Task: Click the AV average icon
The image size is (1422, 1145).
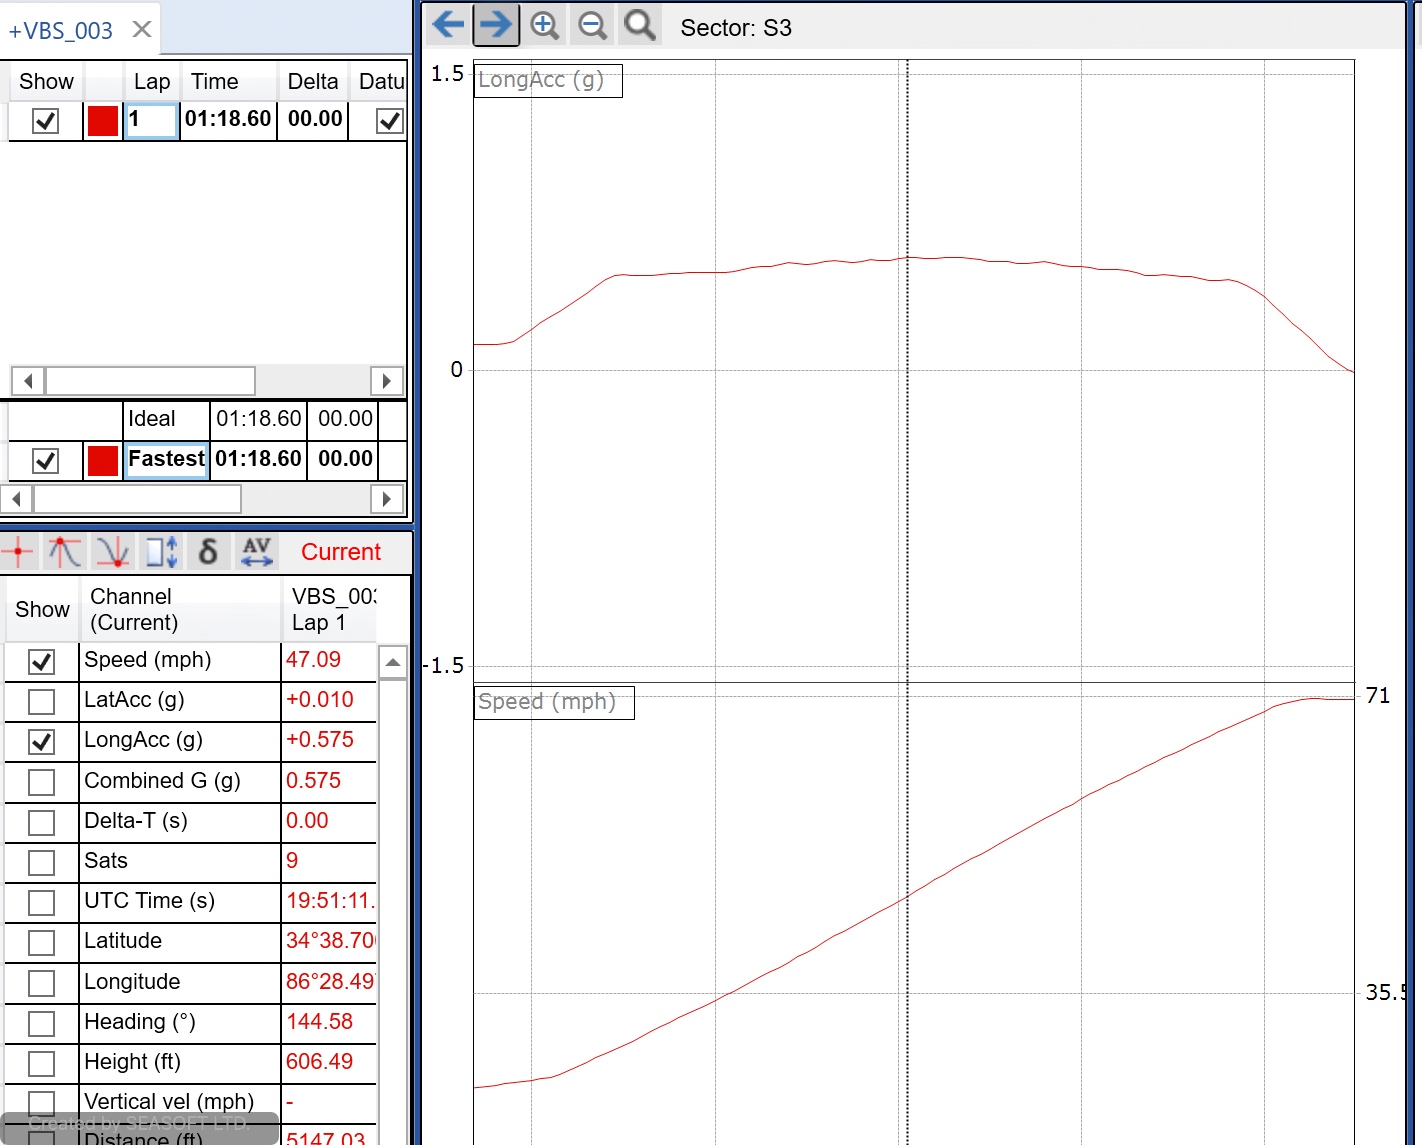Action: 257,551
